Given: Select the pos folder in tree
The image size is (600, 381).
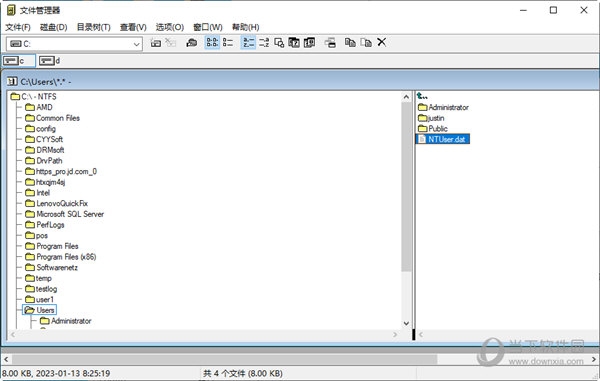Looking at the screenshot, I should (36, 236).
